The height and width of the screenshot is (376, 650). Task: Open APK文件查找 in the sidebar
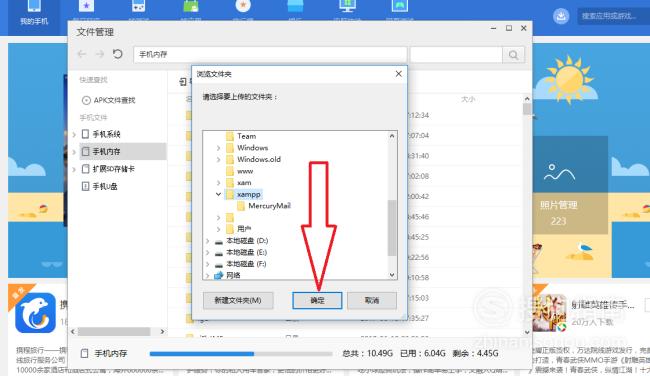(109, 100)
